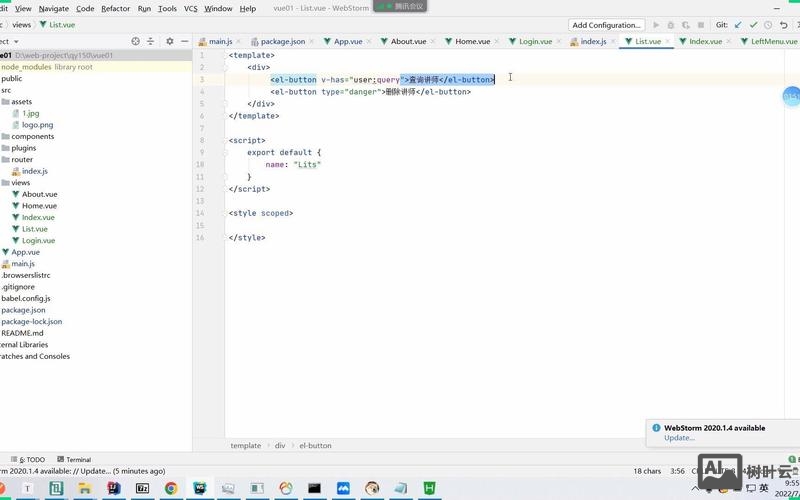The width and height of the screenshot is (800, 500).
Task: Open the Refactor menu
Action: (115, 8)
